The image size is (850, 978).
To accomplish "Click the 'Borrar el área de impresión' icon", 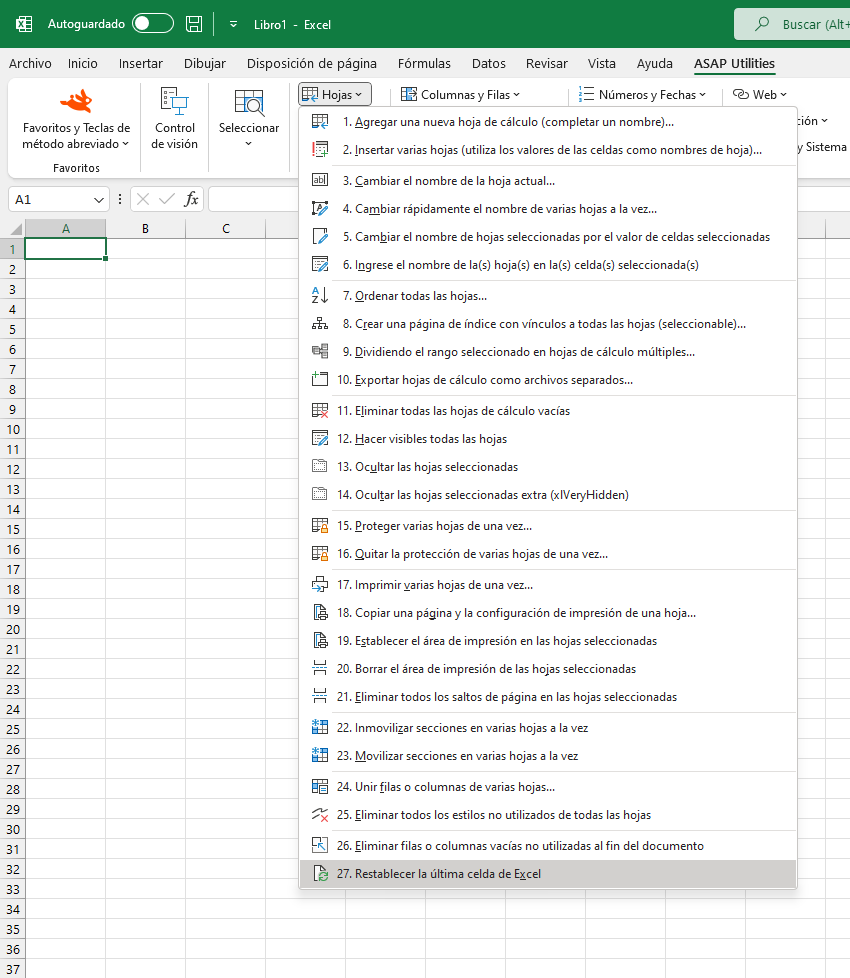I will 320,669.
